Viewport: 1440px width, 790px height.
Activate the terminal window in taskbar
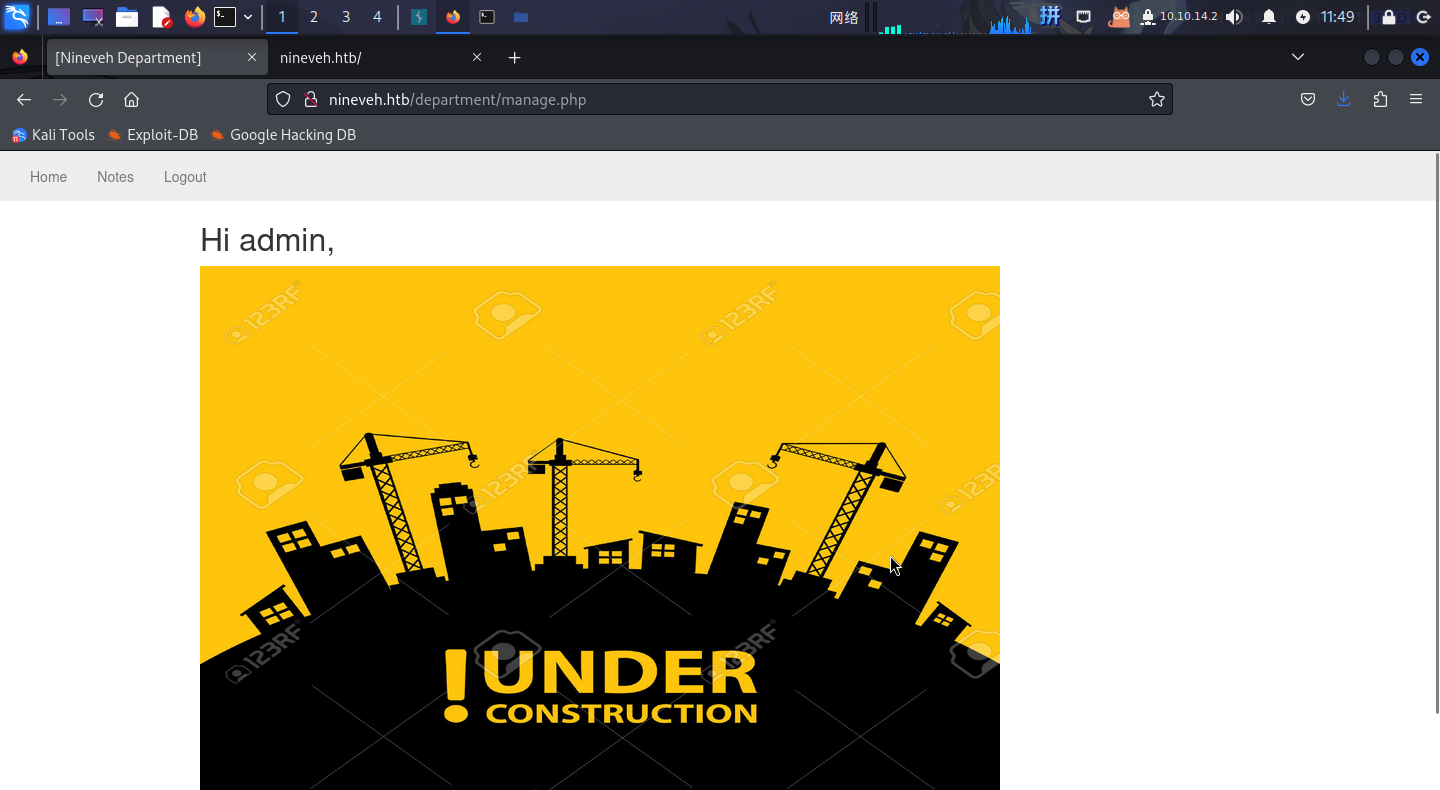(x=487, y=17)
